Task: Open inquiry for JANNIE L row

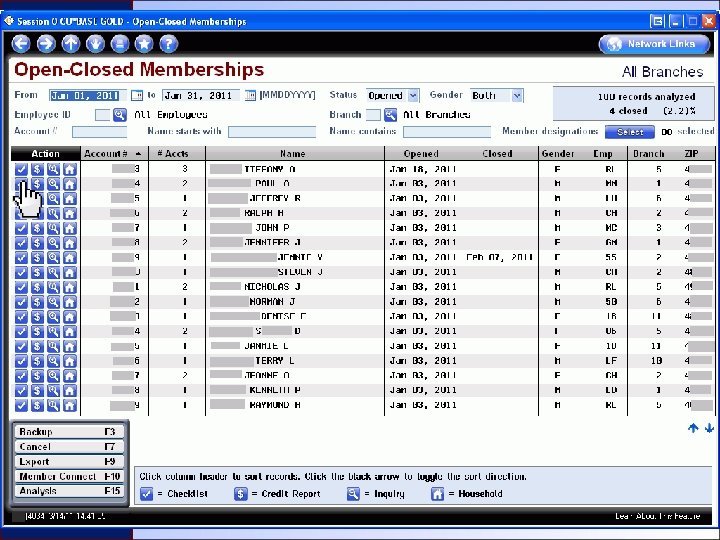Action: coord(53,346)
